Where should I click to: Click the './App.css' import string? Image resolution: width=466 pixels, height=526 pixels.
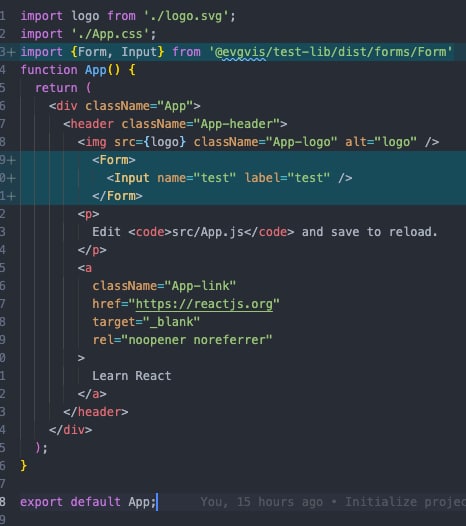point(110,34)
